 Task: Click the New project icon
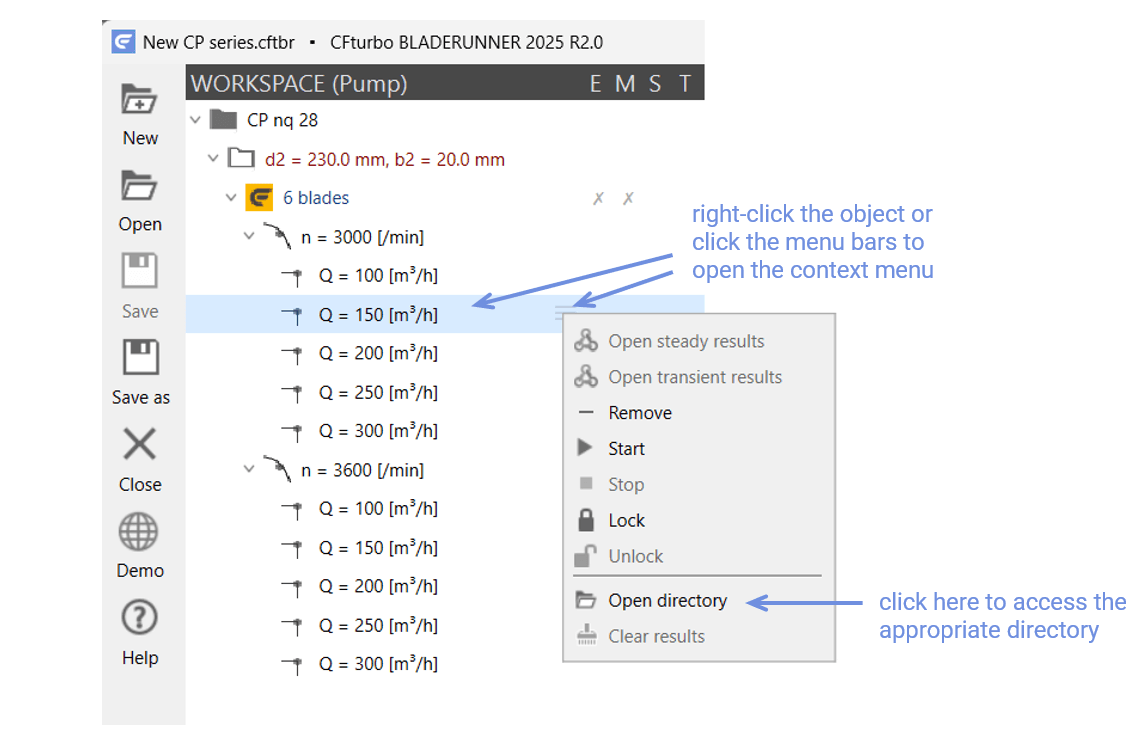tap(139, 100)
